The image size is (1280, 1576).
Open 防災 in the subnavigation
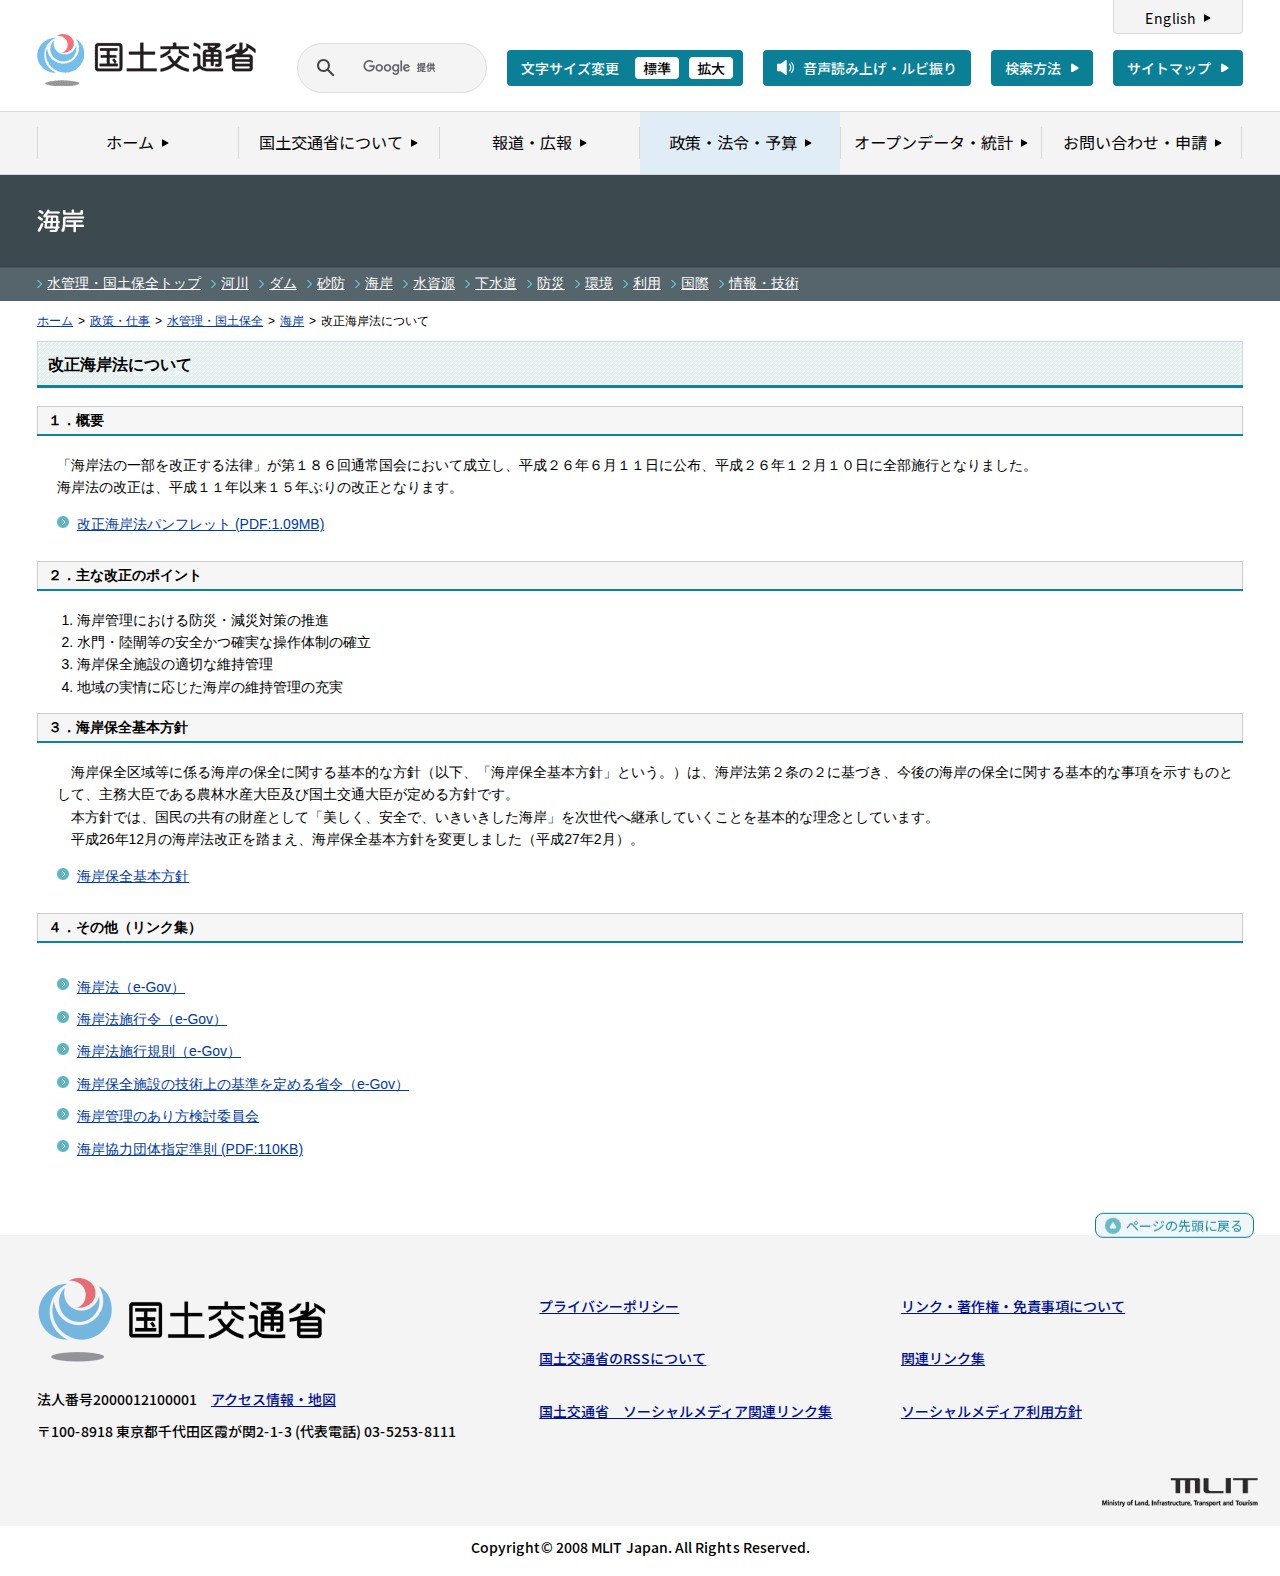[551, 284]
